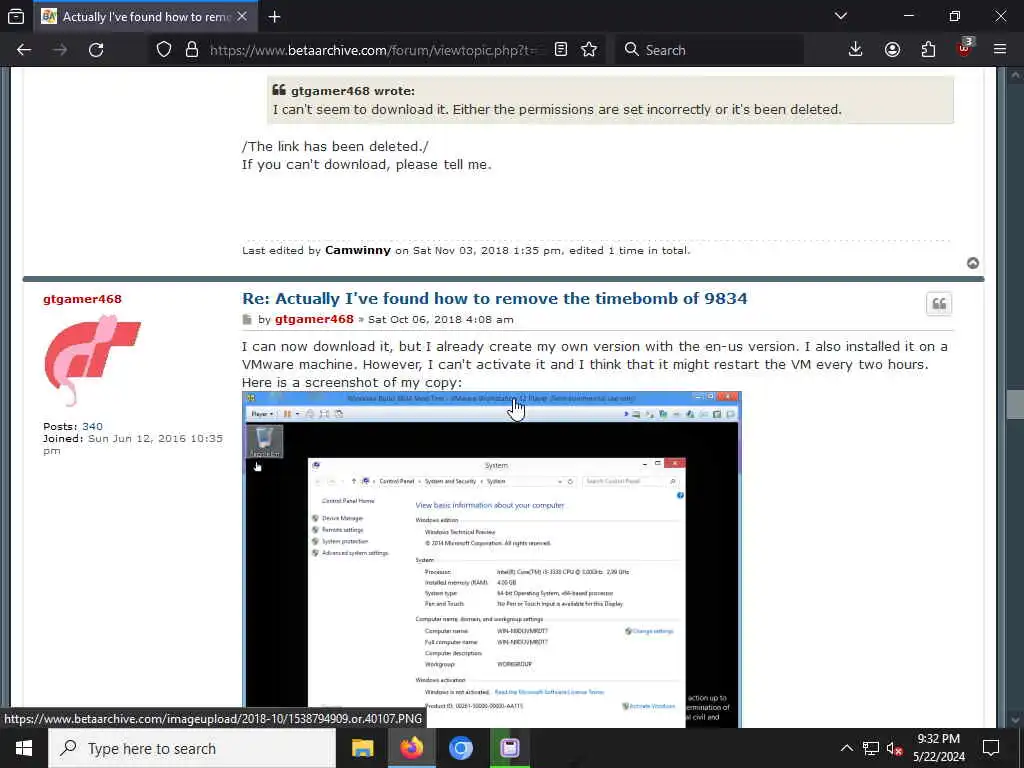Reload the current page
Screen dimensions: 1024x768
[96, 50]
